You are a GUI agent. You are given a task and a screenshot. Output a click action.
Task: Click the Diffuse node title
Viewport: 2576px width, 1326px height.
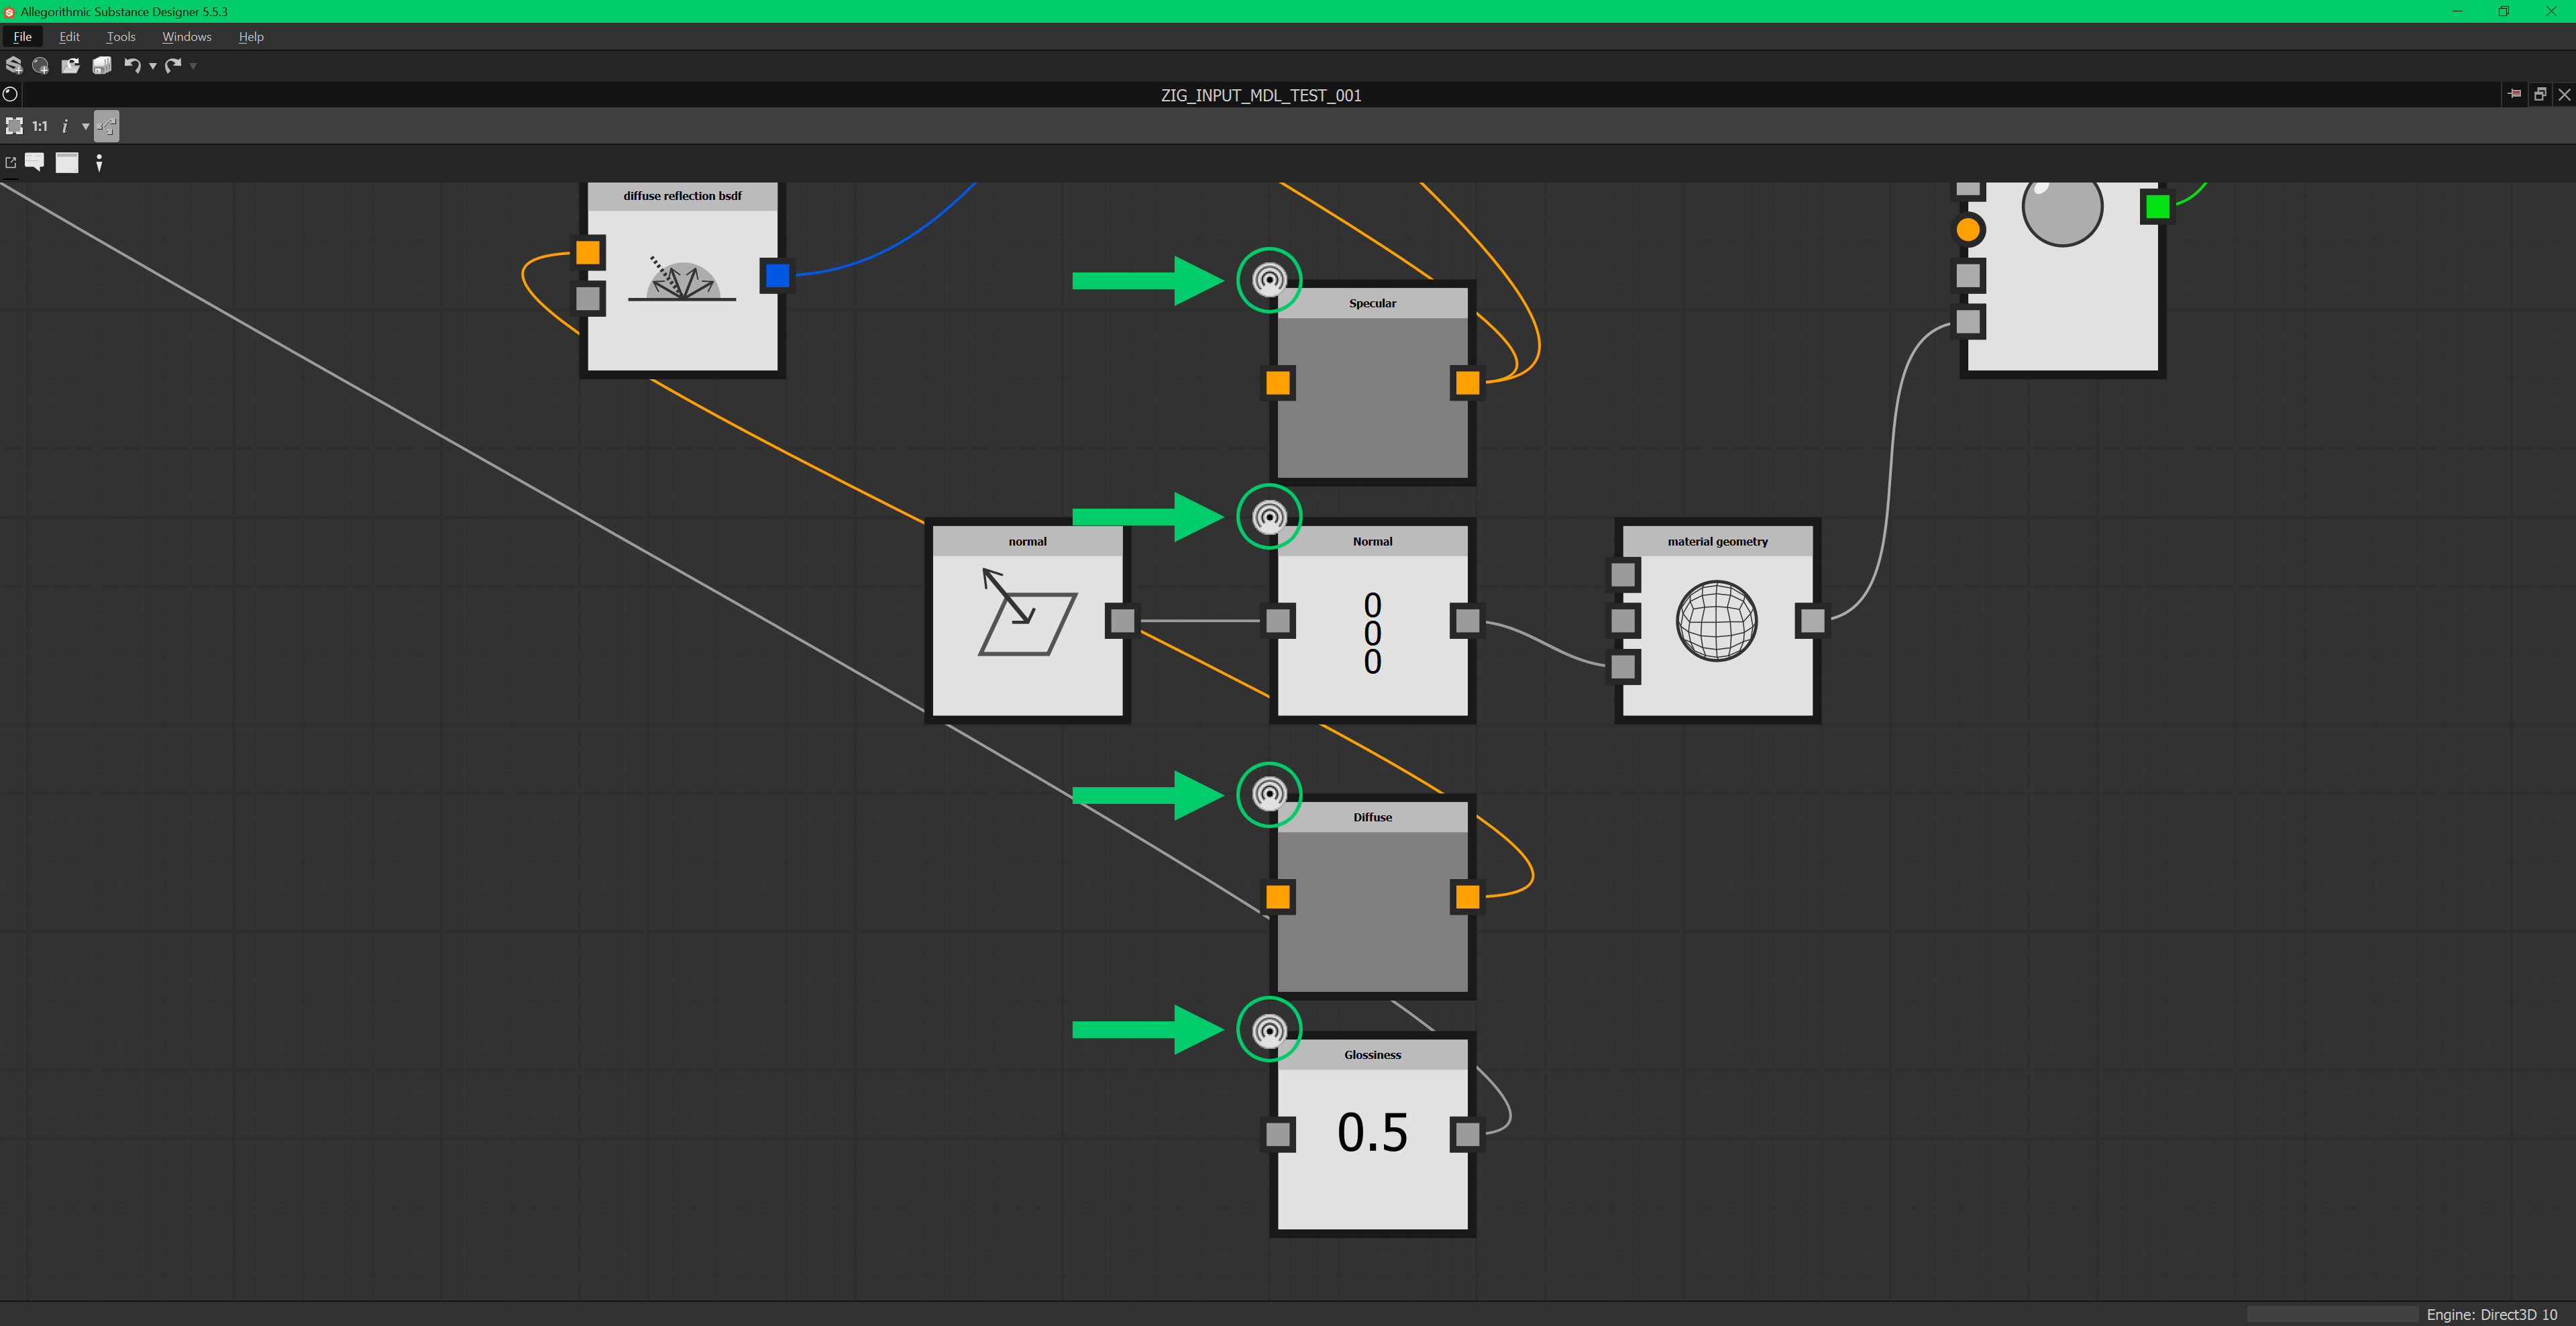click(x=1373, y=817)
